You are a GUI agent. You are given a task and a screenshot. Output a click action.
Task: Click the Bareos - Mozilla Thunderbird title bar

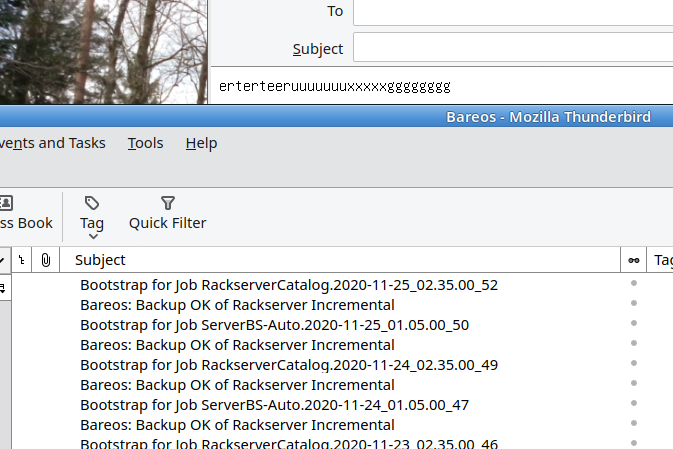(x=336, y=117)
